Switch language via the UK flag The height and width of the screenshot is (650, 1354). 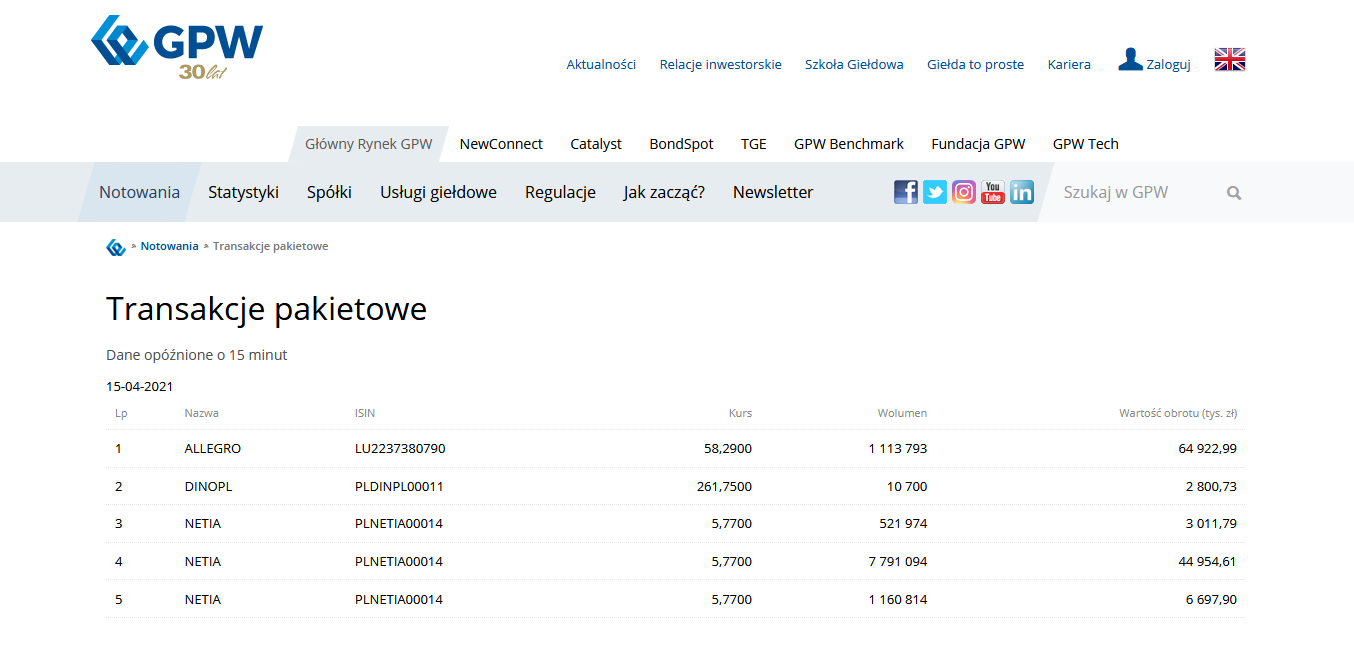[1230, 60]
